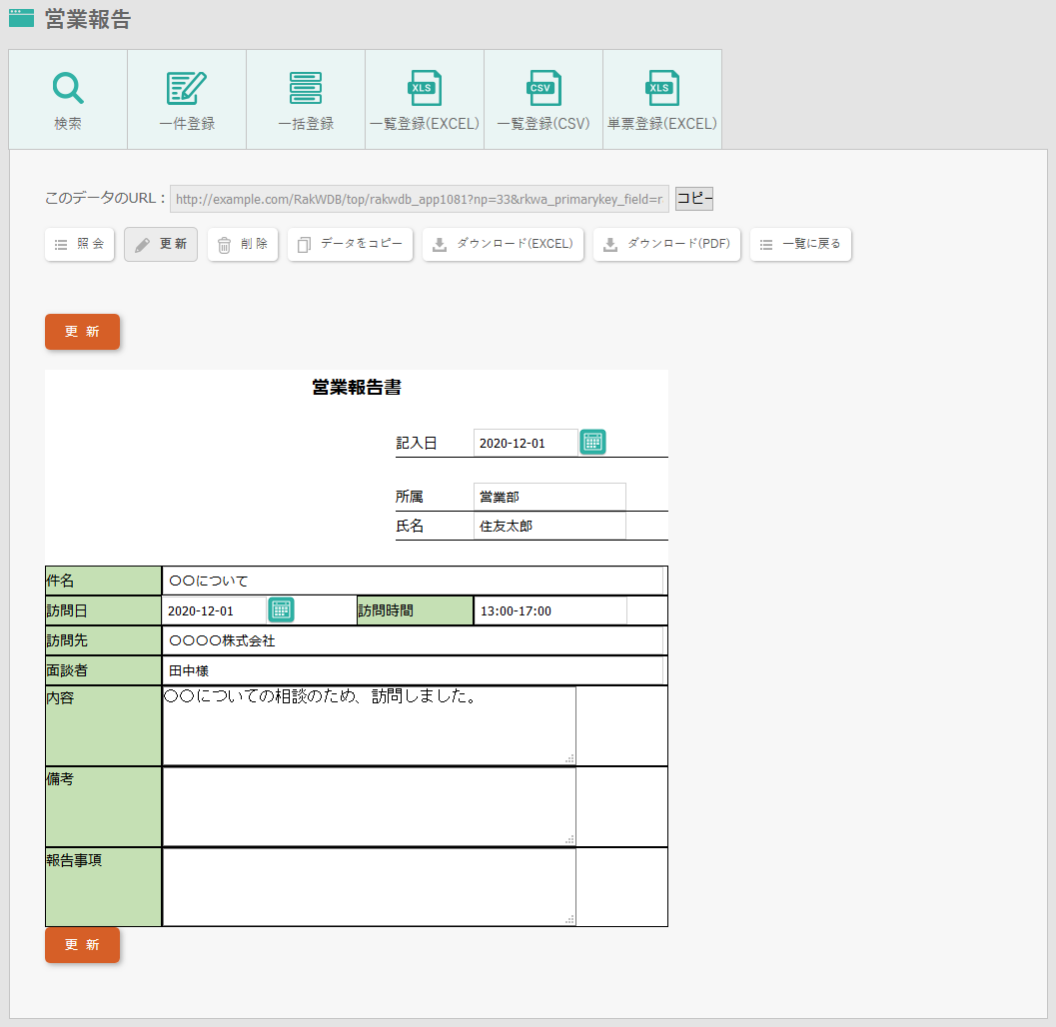Viewport: 1056px width, 1027px height.
Task: Focus the 氏名 field showing 住友太郎
Action: (550, 526)
